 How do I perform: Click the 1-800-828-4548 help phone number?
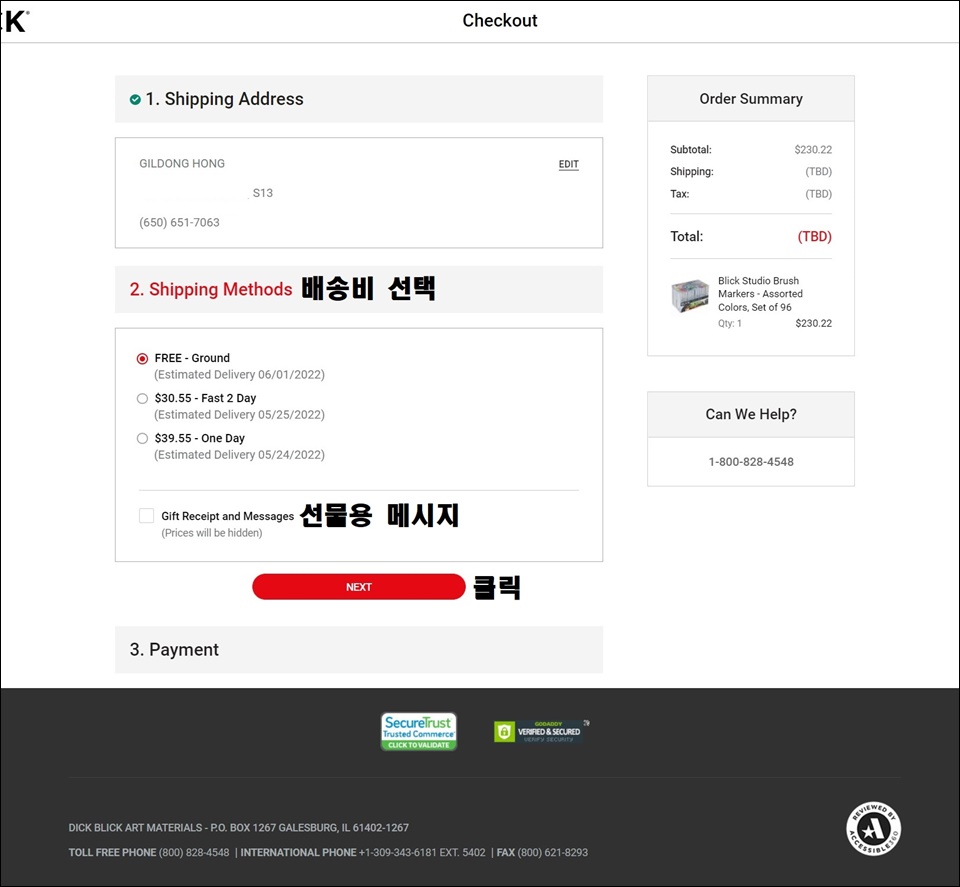coord(751,462)
